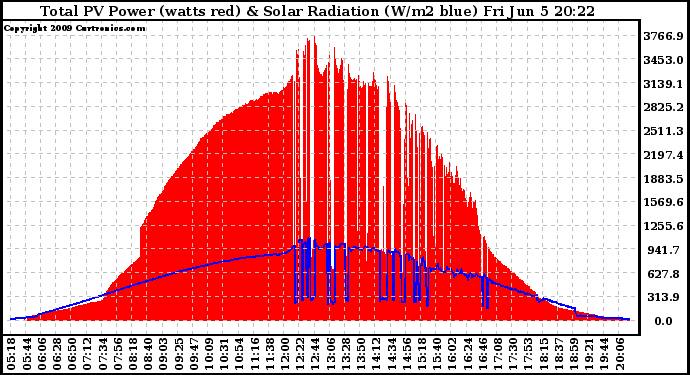Select the 06:50 time label
The width and height of the screenshot is (690, 375).
tap(71, 354)
